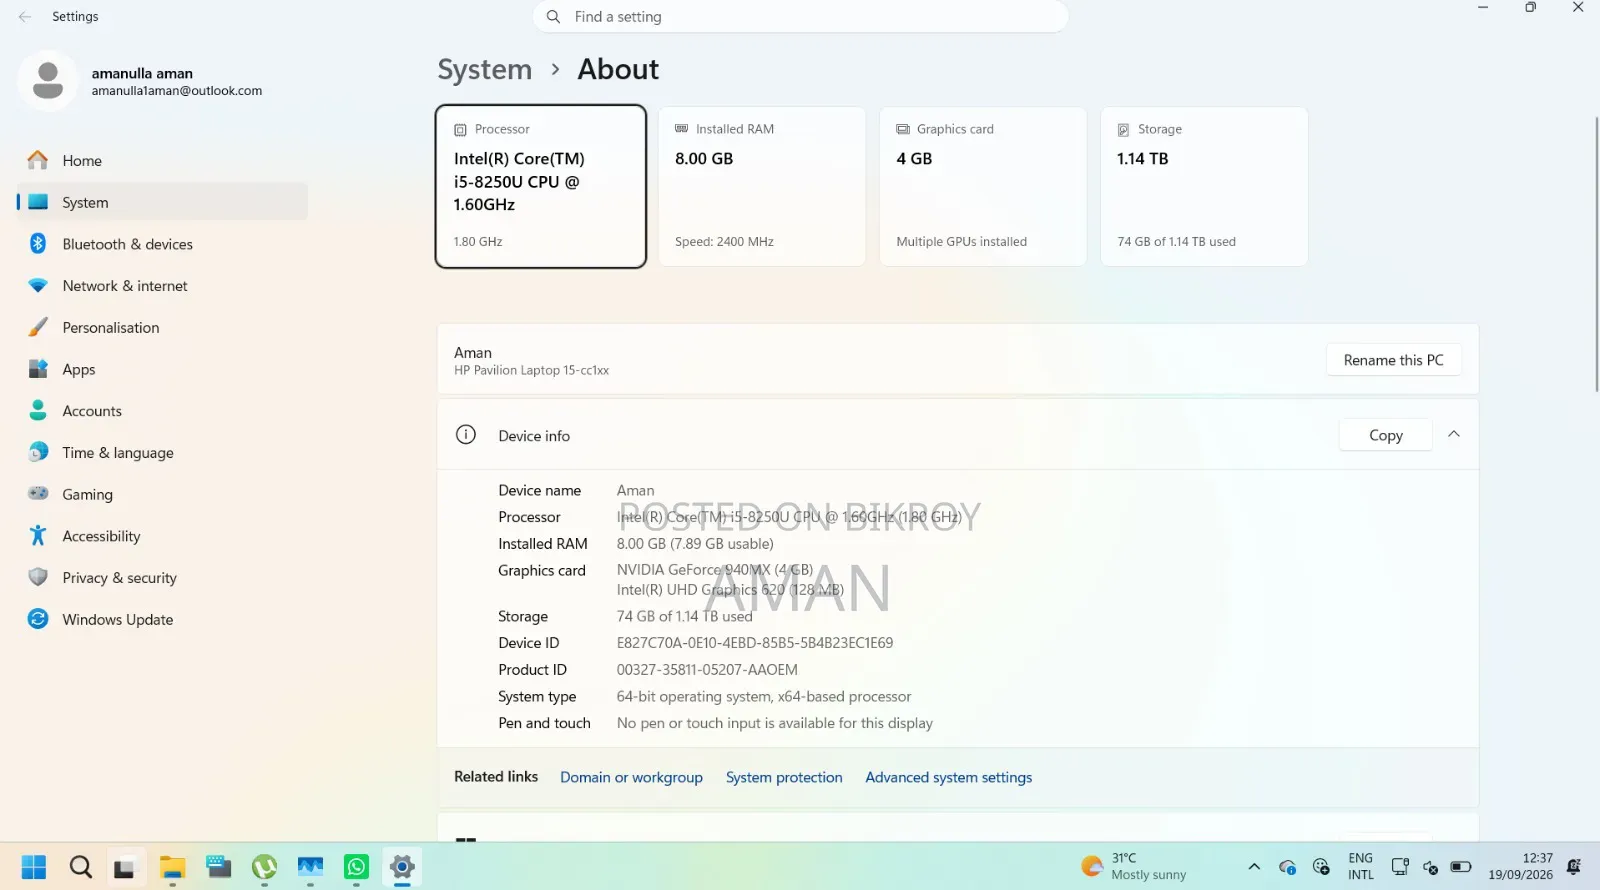Collapse the Device info section chevron
The height and width of the screenshot is (890, 1600).
click(x=1454, y=434)
